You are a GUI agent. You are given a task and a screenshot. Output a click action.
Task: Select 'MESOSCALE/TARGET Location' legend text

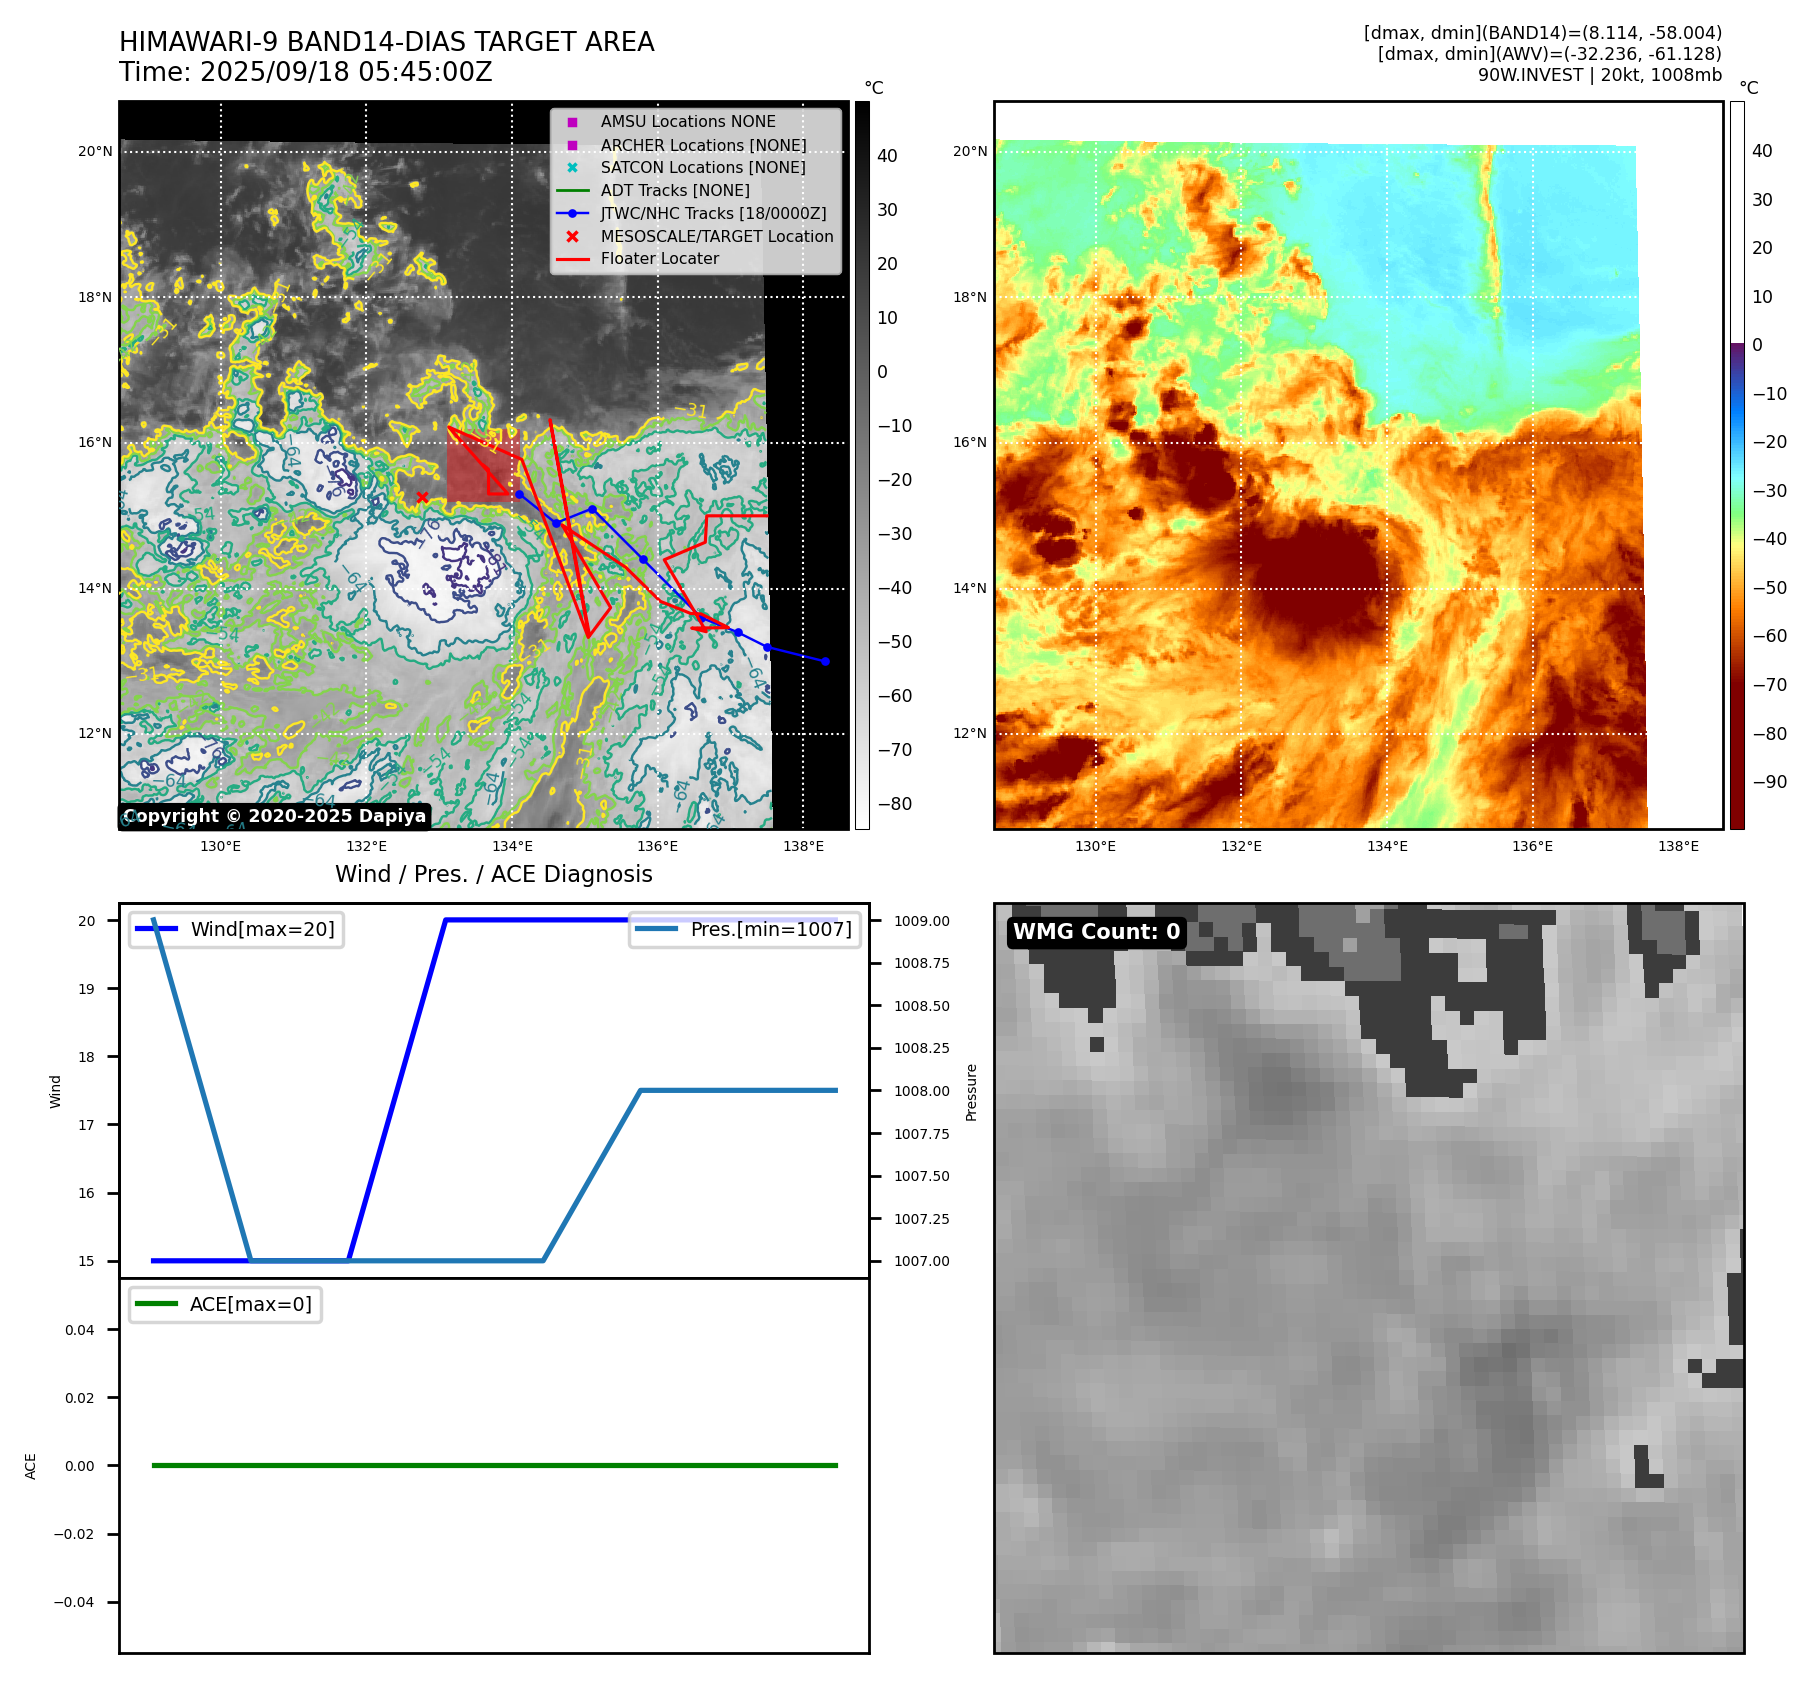[x=717, y=236]
